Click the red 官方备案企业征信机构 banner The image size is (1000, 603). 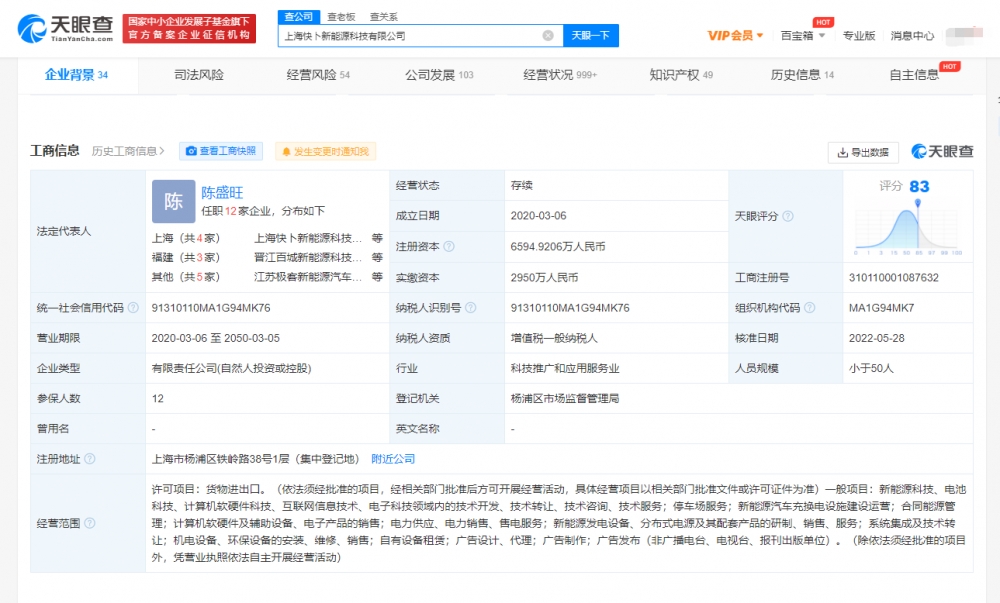tap(189, 29)
